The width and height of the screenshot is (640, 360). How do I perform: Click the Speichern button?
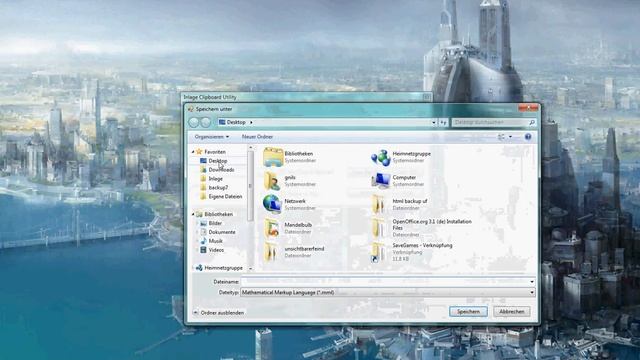click(468, 311)
